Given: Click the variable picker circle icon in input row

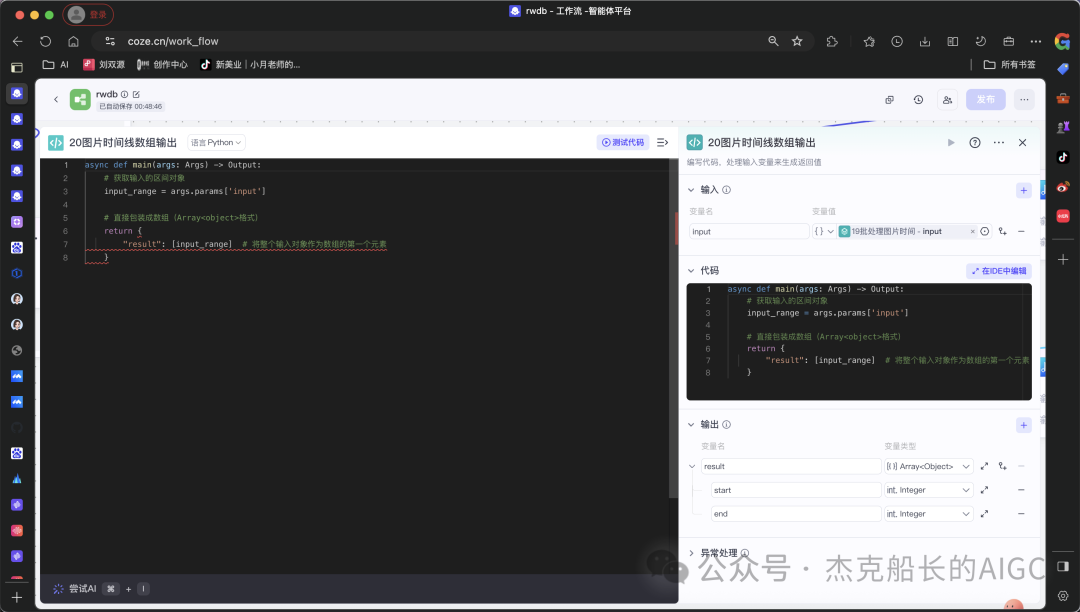Looking at the screenshot, I should (x=985, y=231).
